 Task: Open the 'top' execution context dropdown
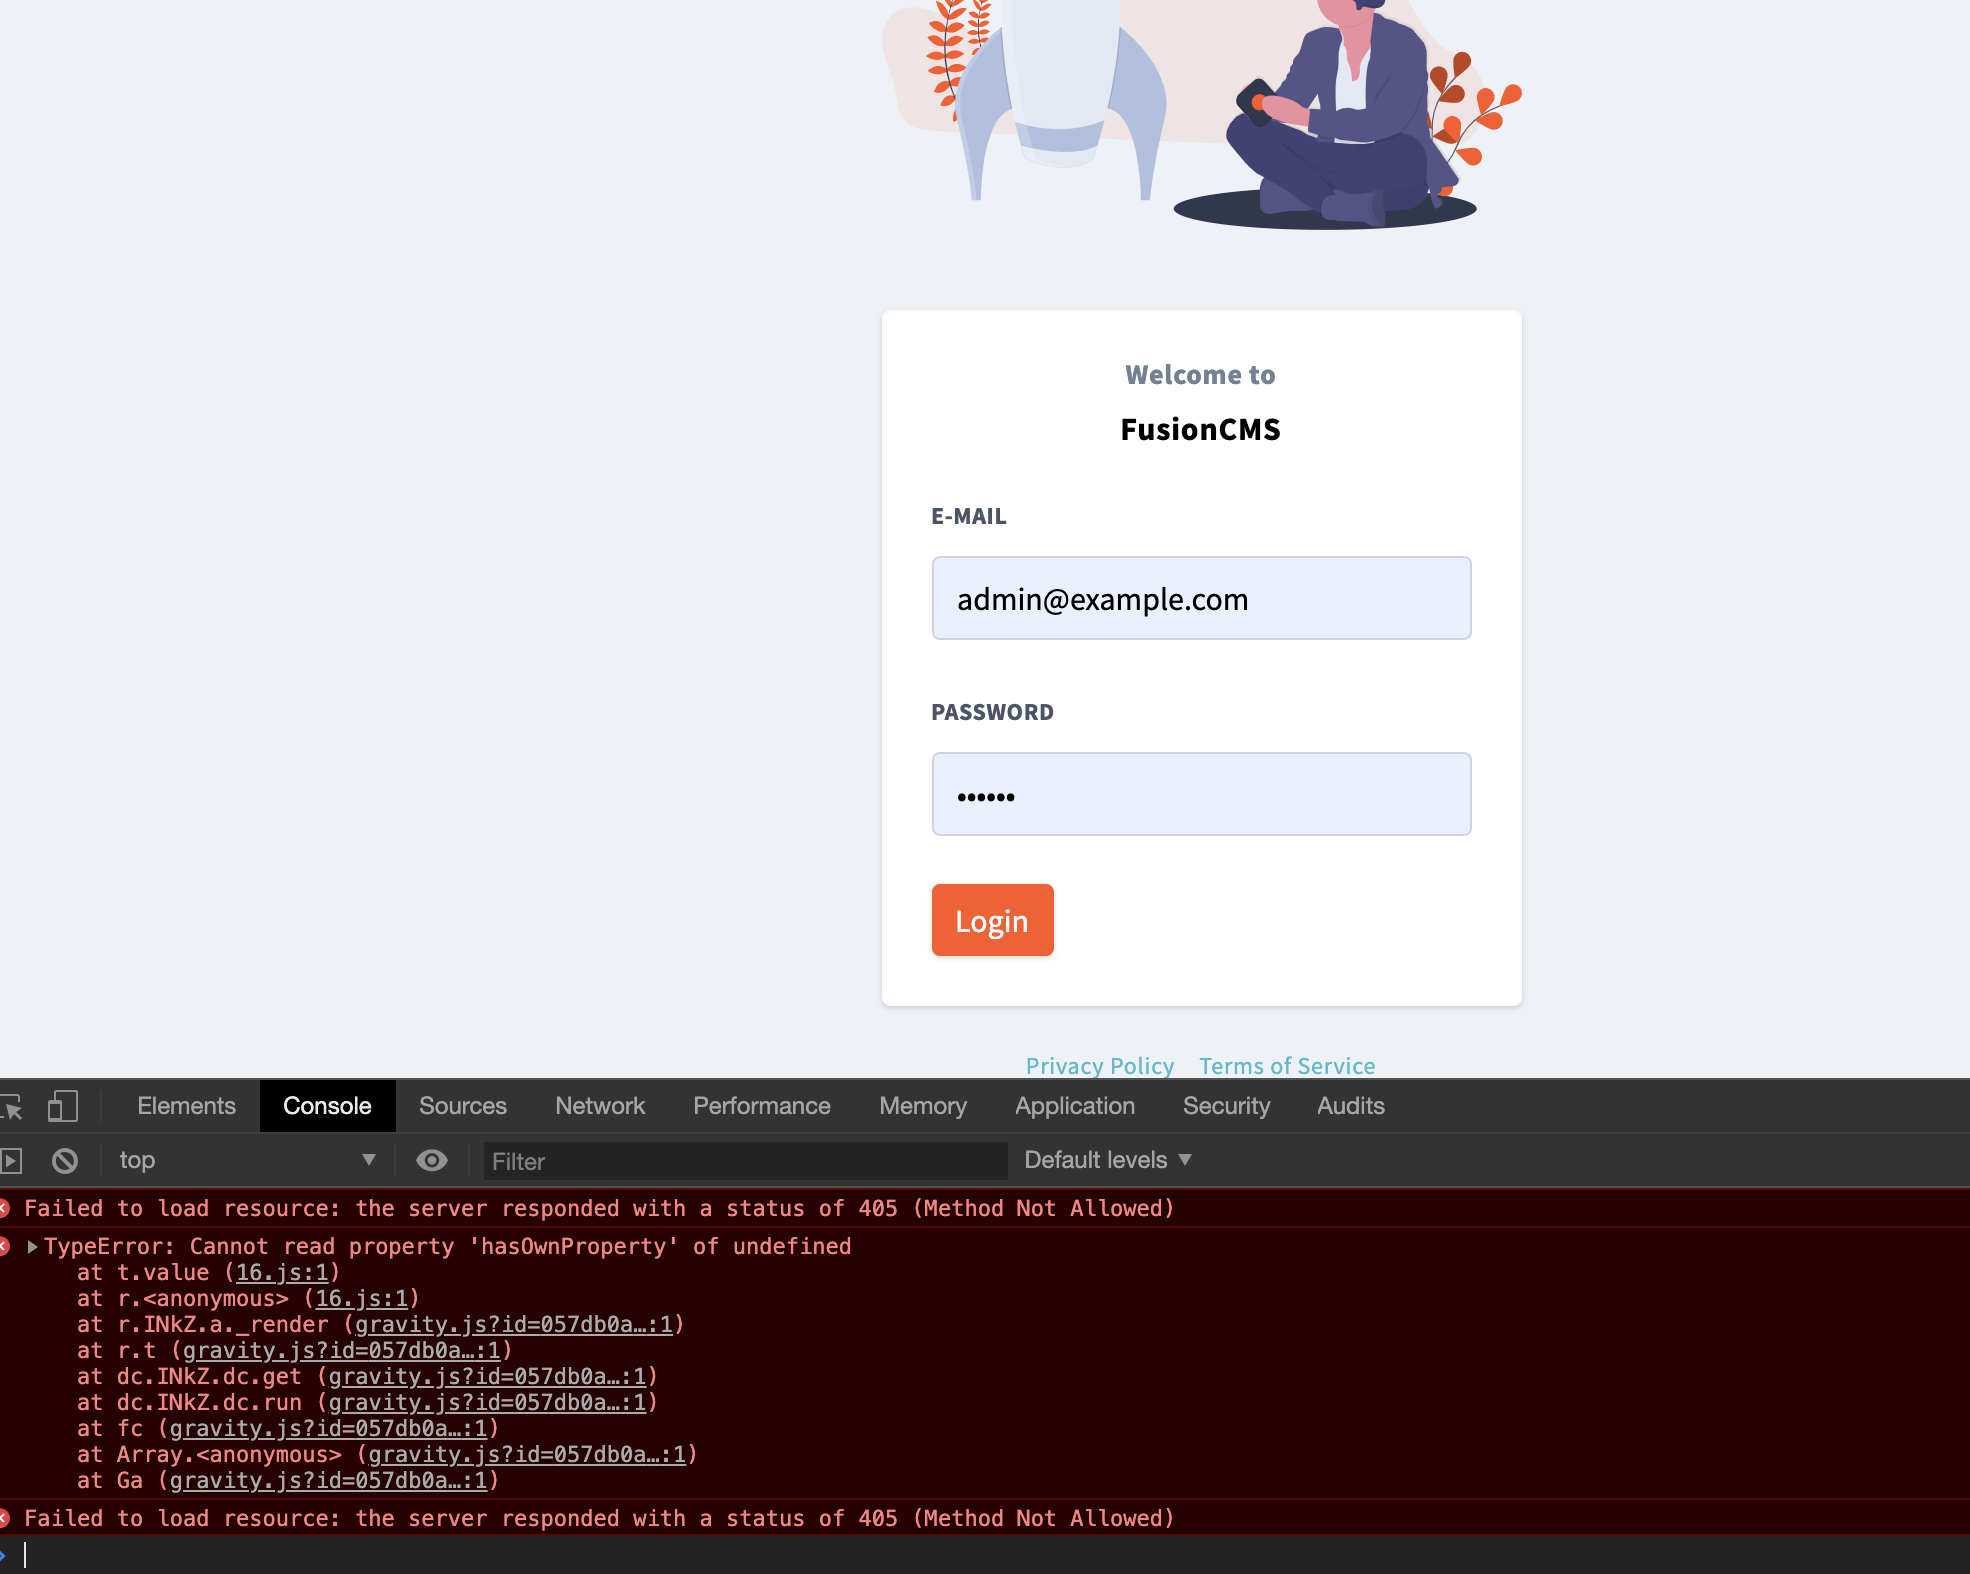[x=245, y=1160]
